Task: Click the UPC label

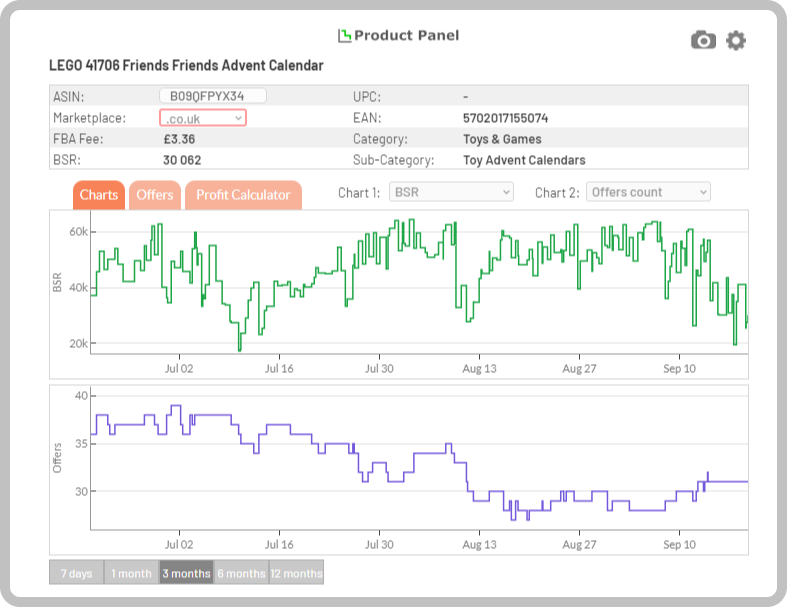Action: click(367, 97)
